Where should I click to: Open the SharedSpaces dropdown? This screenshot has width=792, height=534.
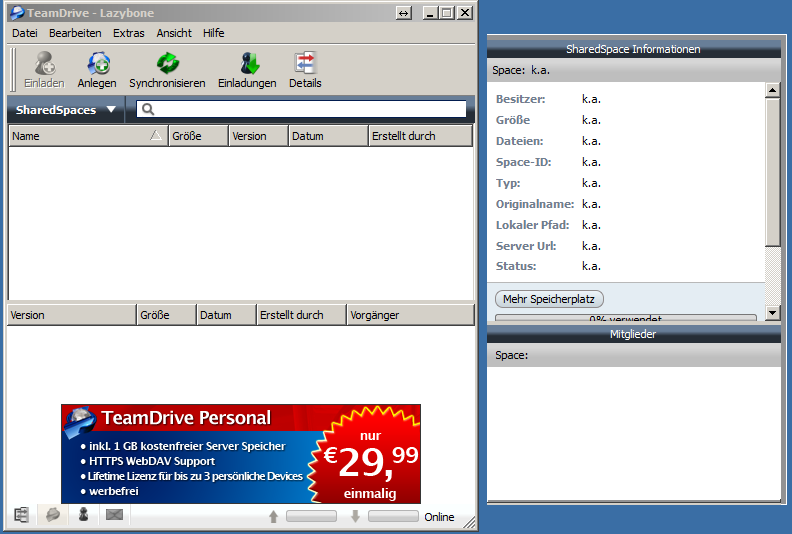(x=66, y=110)
